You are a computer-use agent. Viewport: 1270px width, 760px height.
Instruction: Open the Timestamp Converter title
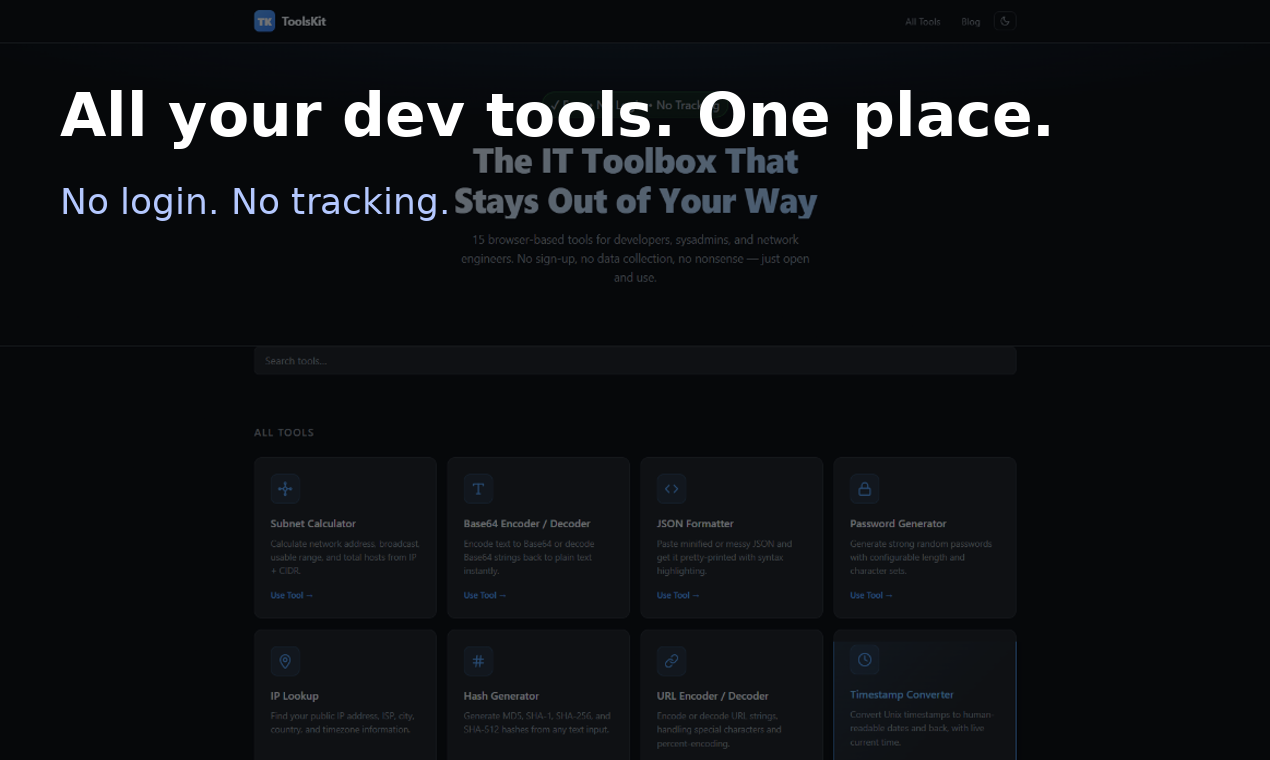click(902, 694)
